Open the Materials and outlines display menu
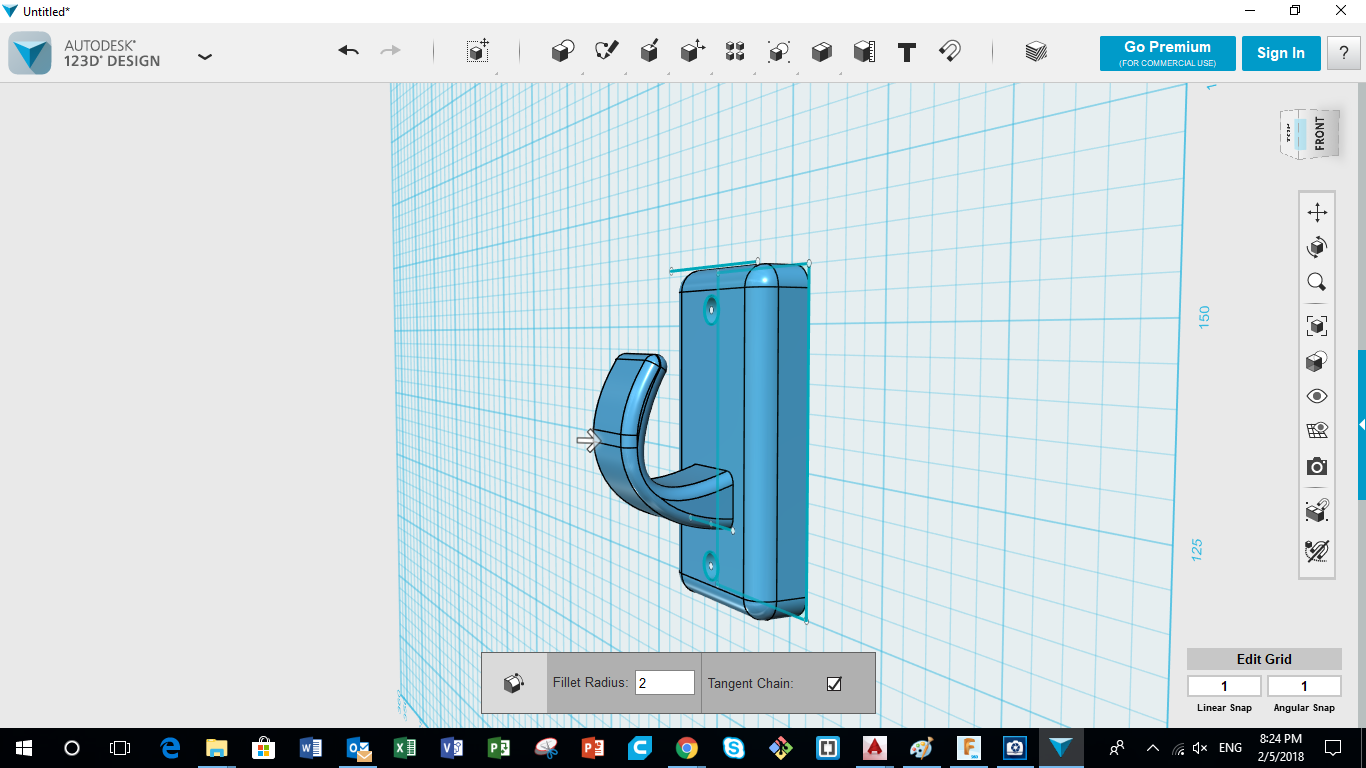The height and width of the screenshot is (768, 1366). [x=1317, y=361]
